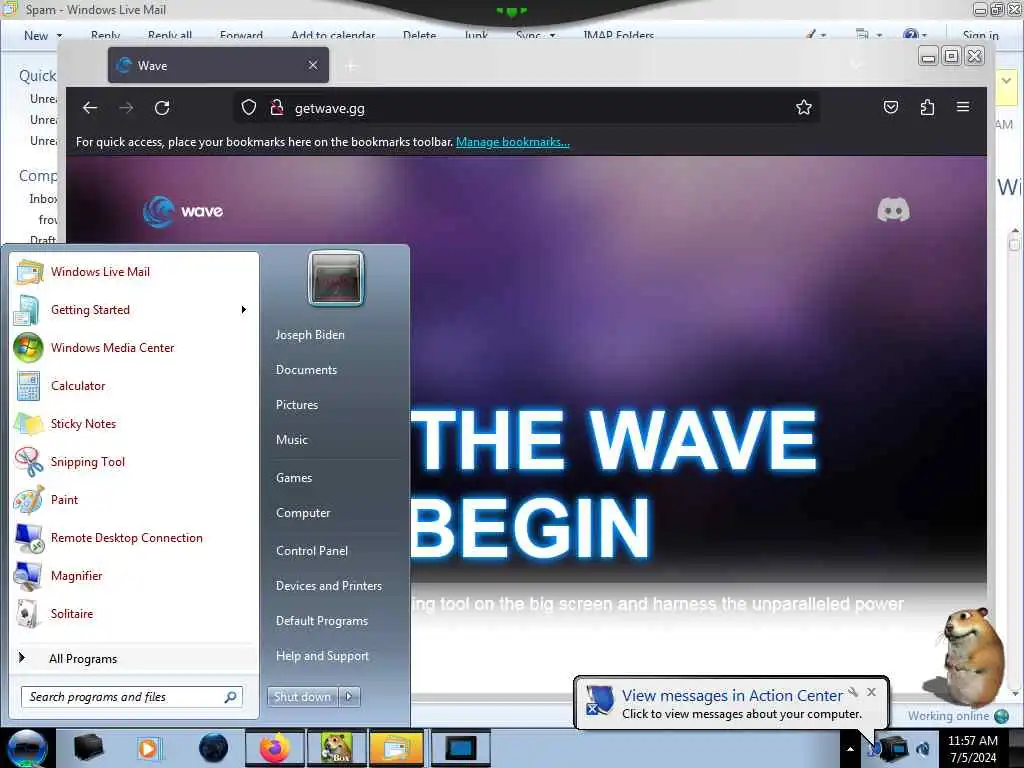
Task: Click the taskbar clock showing 11:57 AM
Action: click(973, 749)
